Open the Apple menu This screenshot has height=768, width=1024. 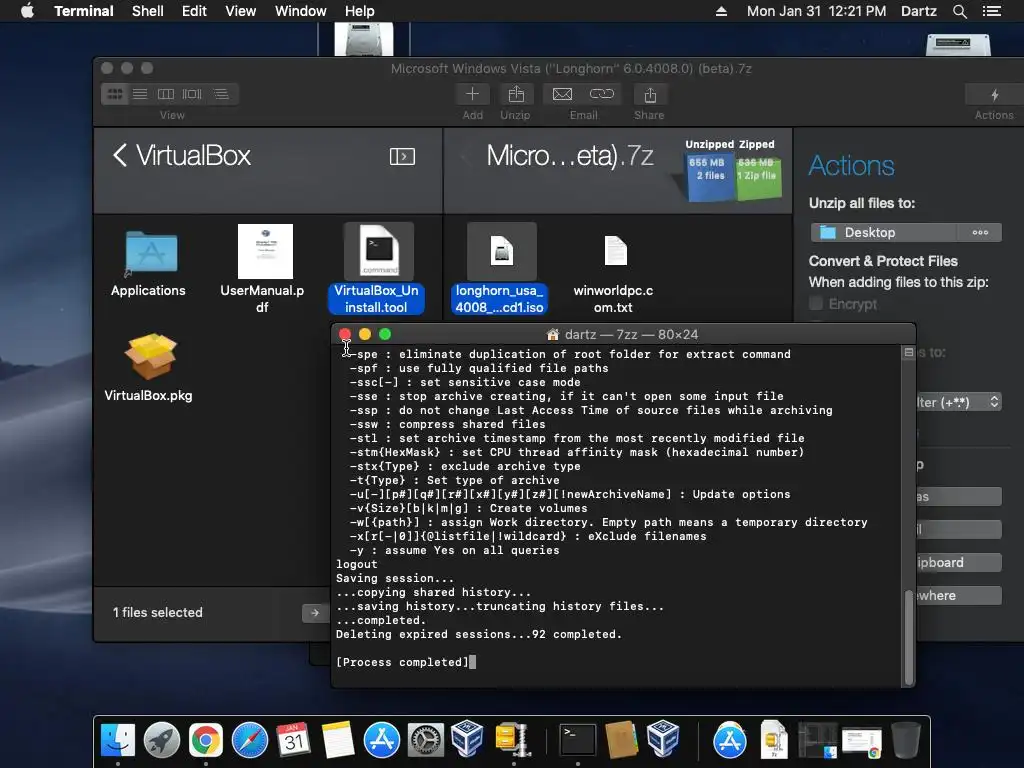[27, 11]
